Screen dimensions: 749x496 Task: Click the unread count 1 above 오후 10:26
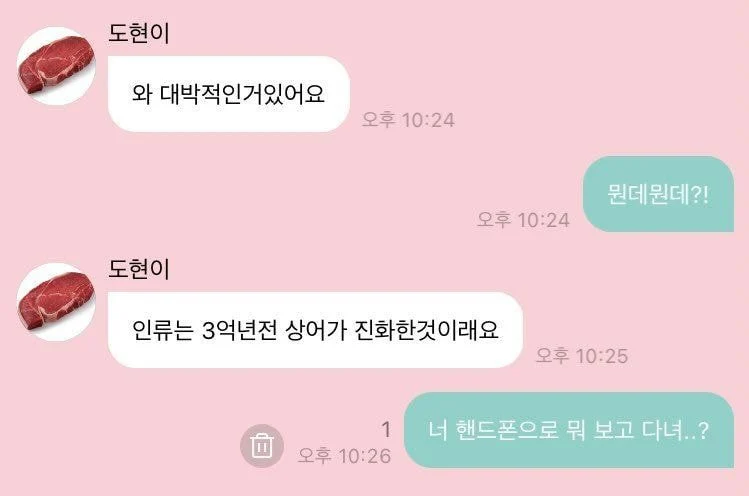tap(386, 430)
